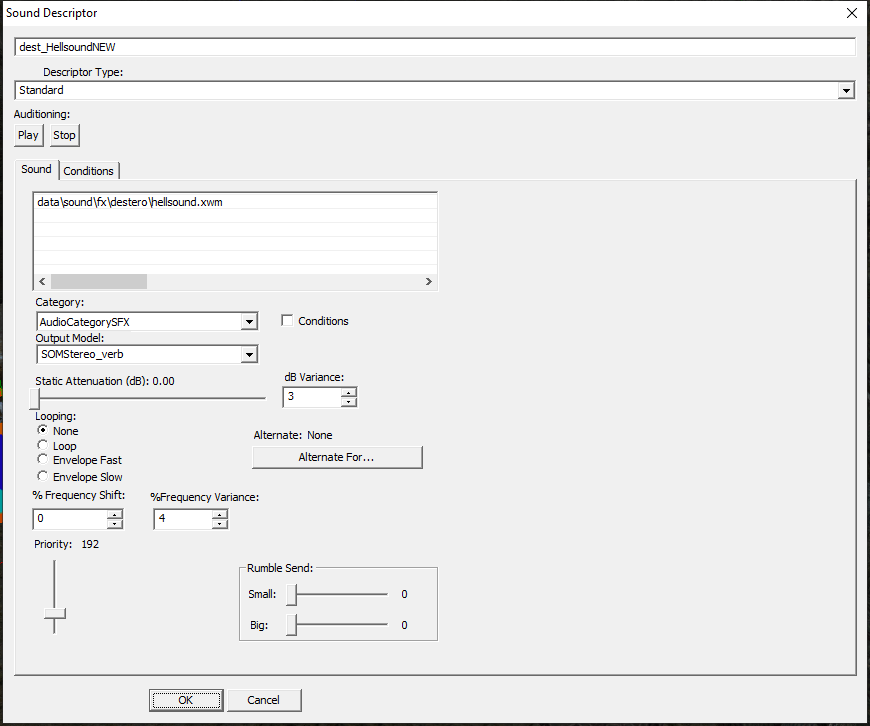Confirm with the OK button
870x726 pixels.
point(185,700)
